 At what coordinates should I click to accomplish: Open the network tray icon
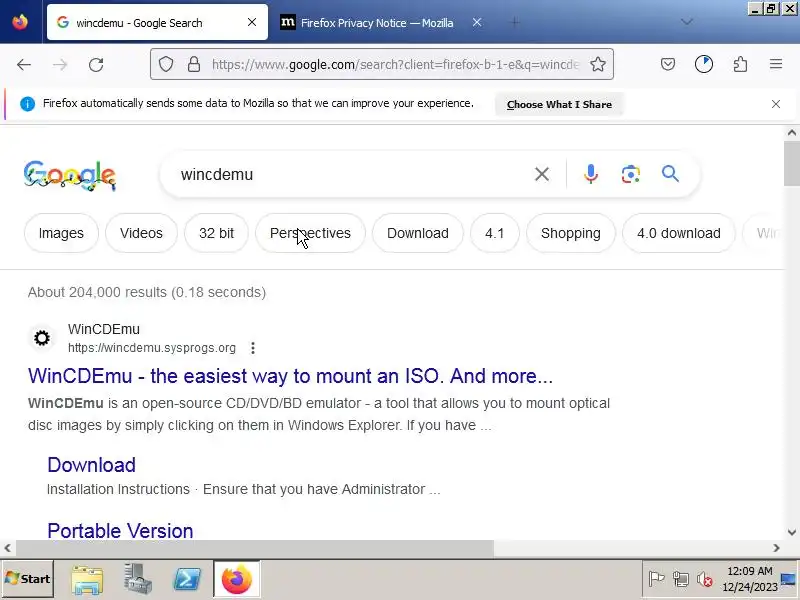click(680, 579)
